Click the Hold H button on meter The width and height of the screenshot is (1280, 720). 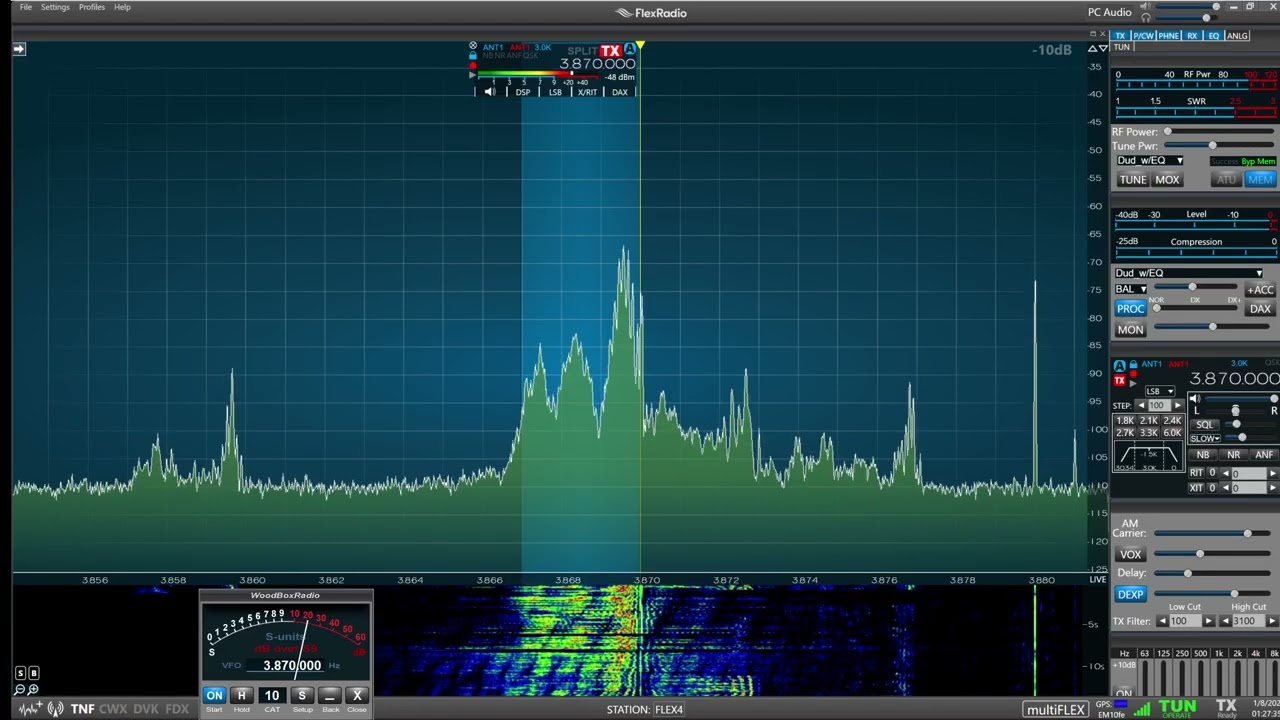click(241, 695)
